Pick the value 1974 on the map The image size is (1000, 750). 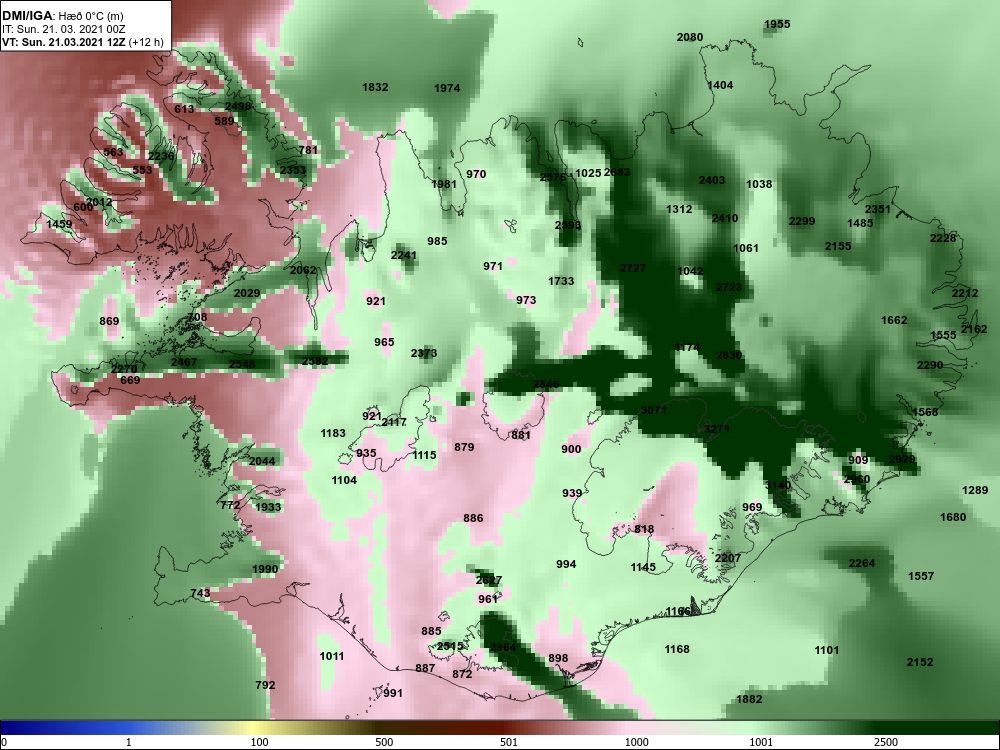[x=447, y=88]
